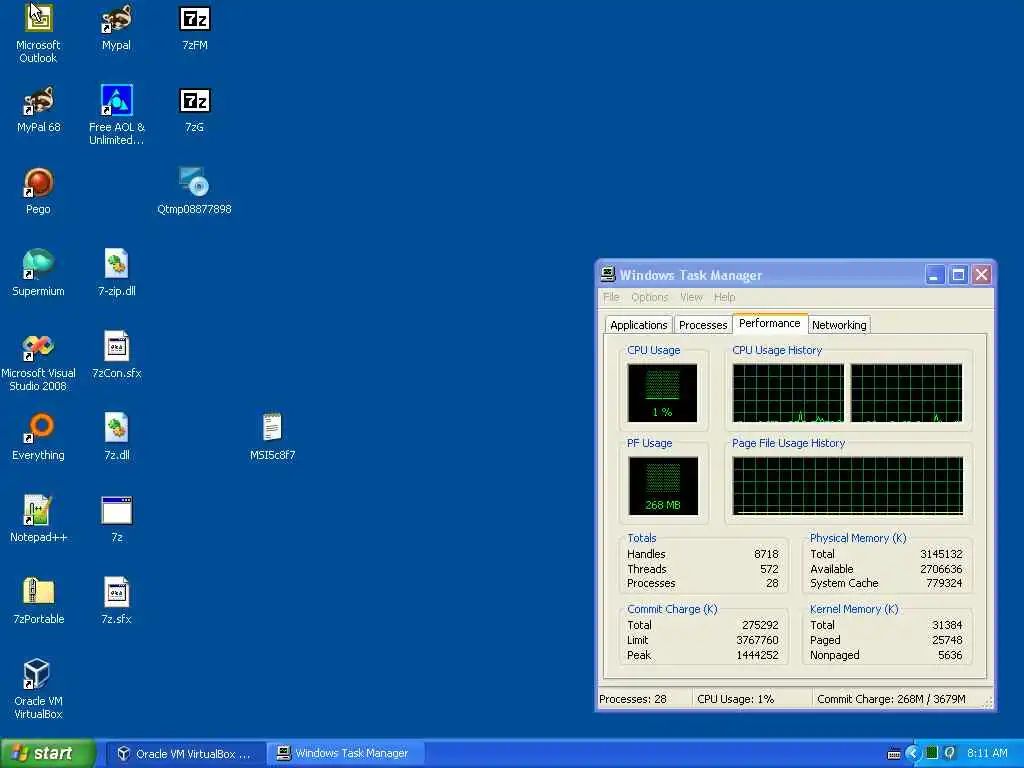
Task: Click the CPU Usage gauge
Action: (662, 392)
